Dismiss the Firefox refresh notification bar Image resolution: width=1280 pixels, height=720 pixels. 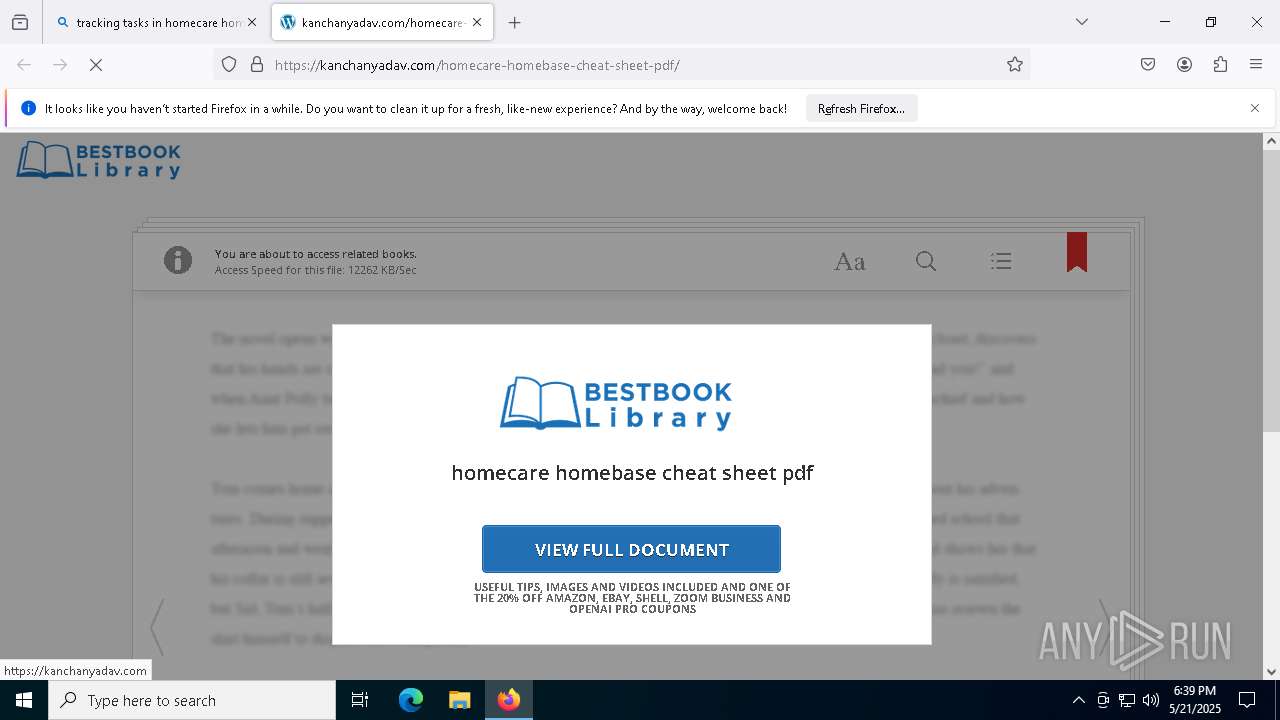[1255, 108]
